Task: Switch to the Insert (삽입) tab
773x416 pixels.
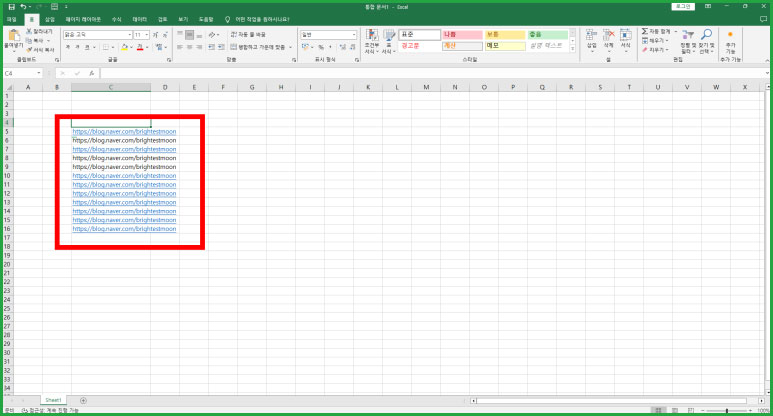Action: coord(50,19)
